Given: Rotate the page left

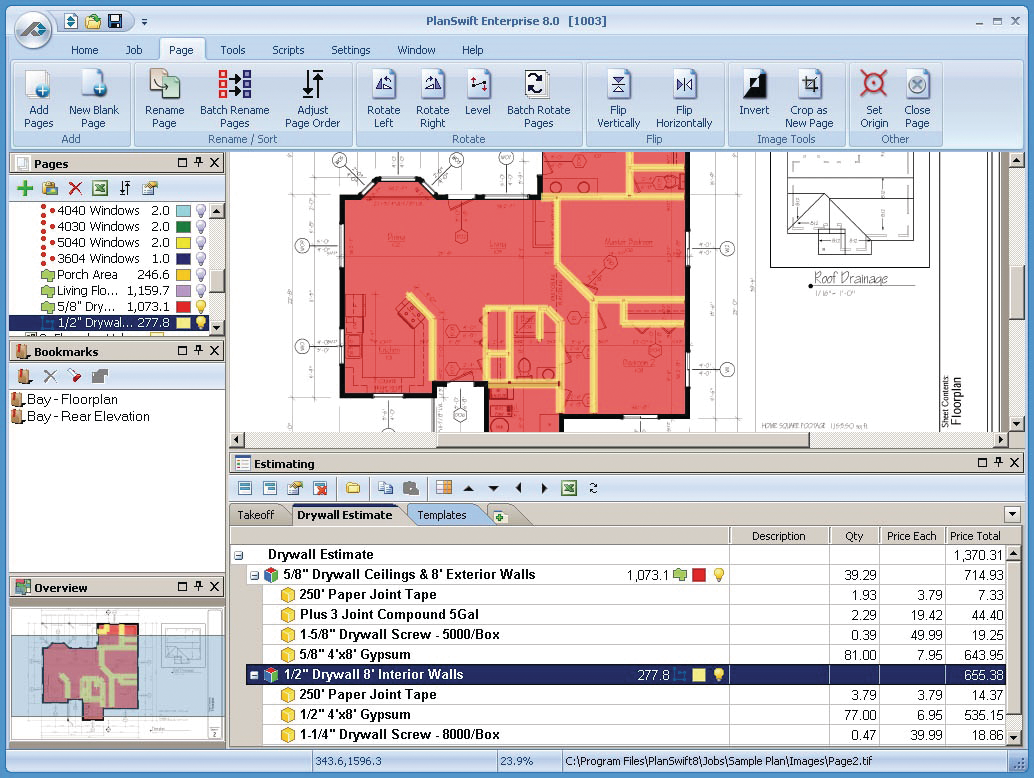Looking at the screenshot, I should click(x=384, y=99).
